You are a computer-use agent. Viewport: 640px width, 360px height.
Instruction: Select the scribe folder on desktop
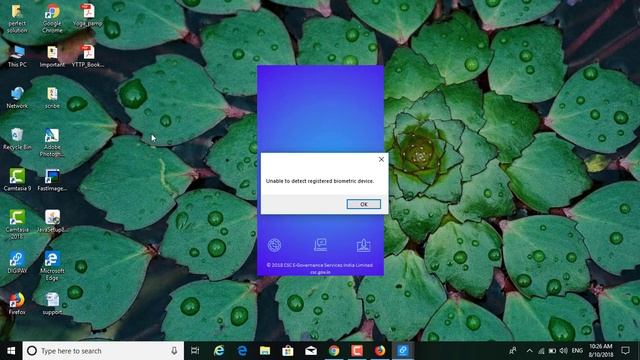pyautogui.click(x=52, y=98)
